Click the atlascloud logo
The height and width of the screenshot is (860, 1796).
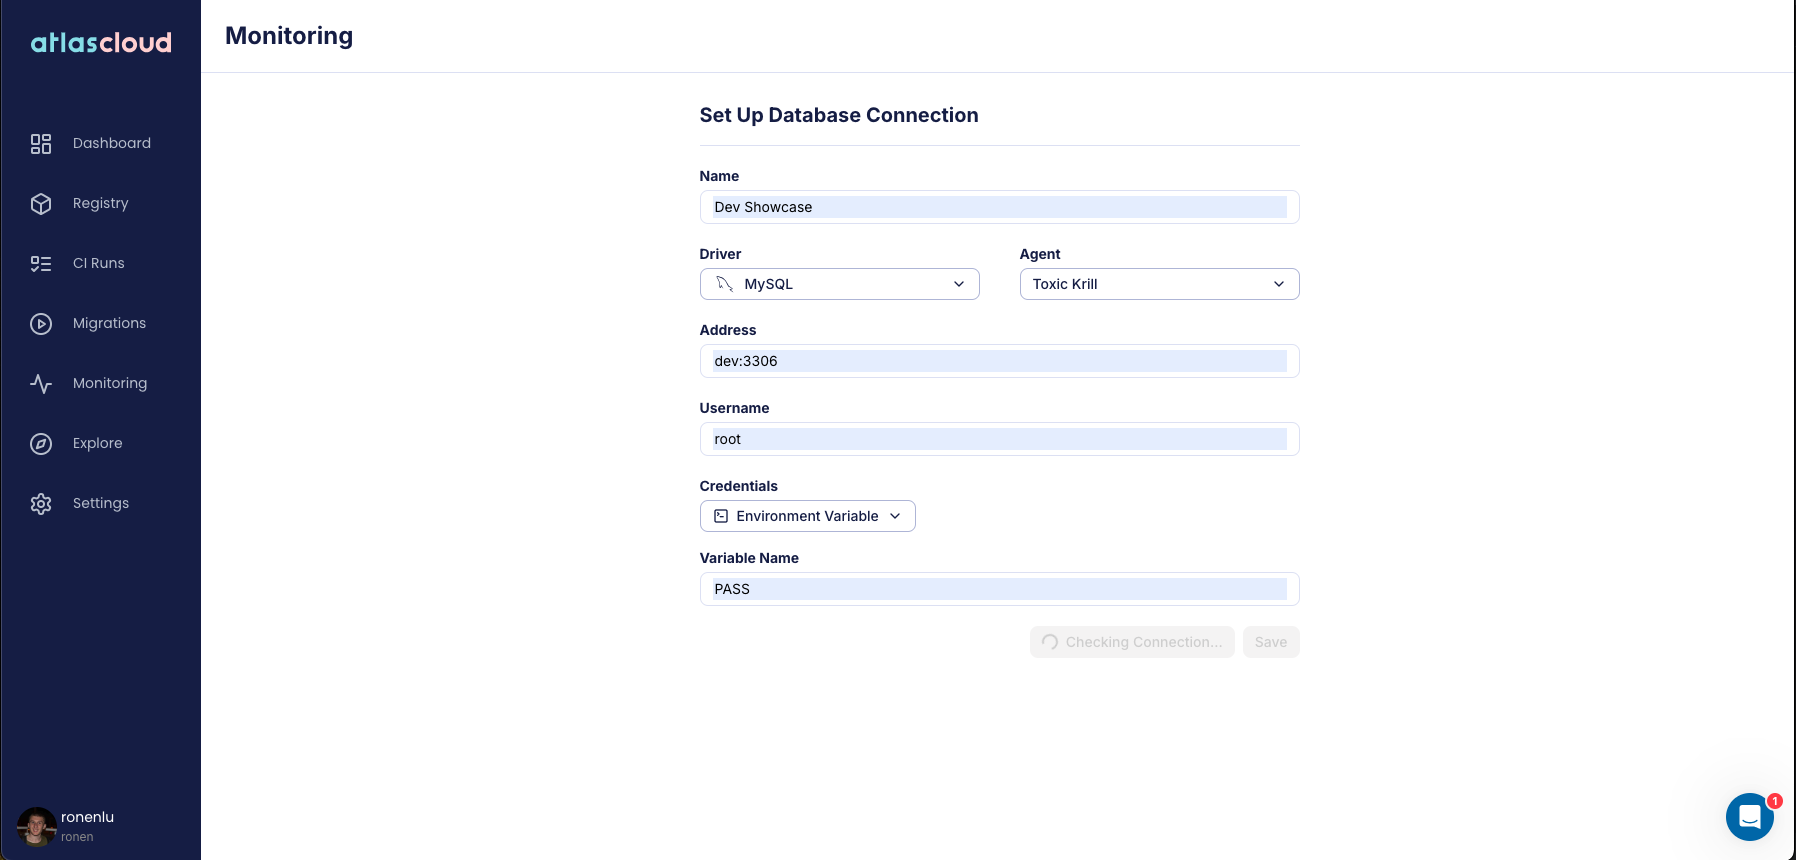coord(101,42)
